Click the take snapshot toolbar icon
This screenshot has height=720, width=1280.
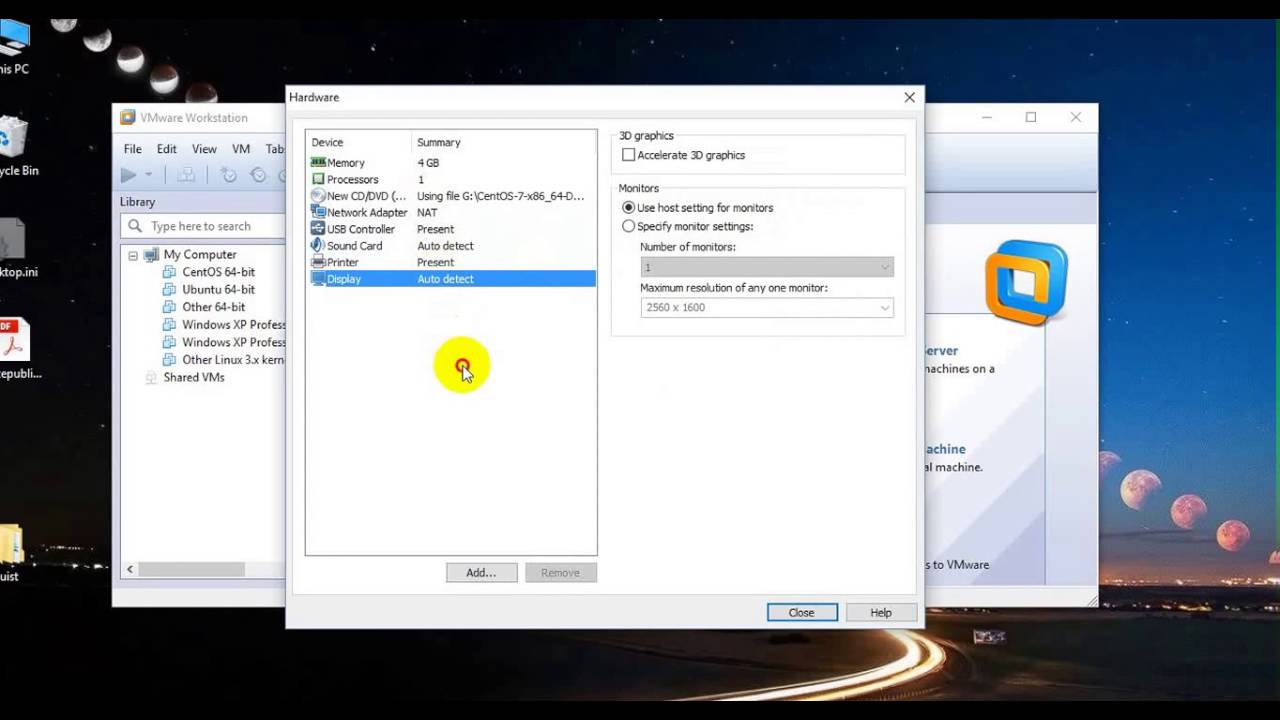(229, 175)
